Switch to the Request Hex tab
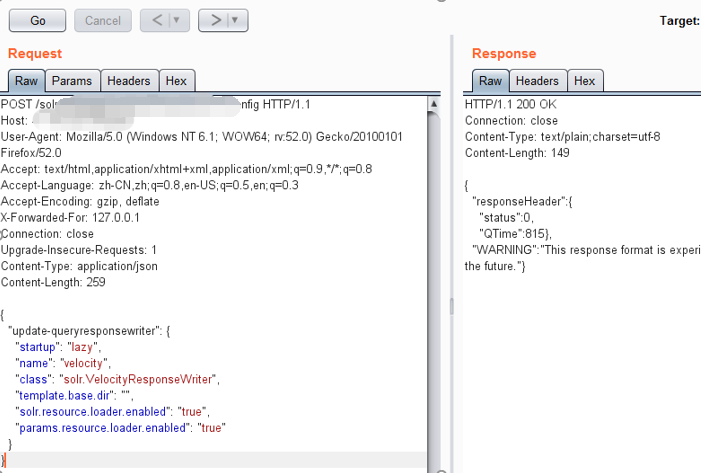The height and width of the screenshot is (473, 701). [176, 81]
